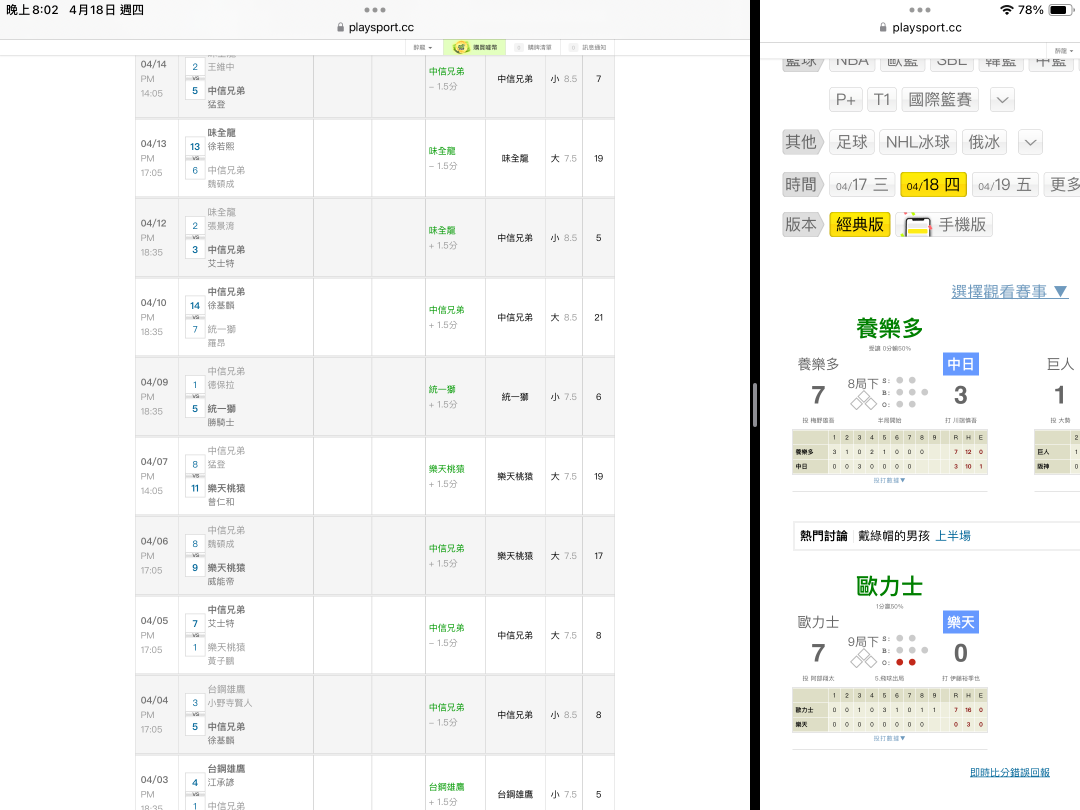The width and height of the screenshot is (1080, 810).
Task: Tap the 14 score box in 04/10 game
Action: pyautogui.click(x=195, y=306)
